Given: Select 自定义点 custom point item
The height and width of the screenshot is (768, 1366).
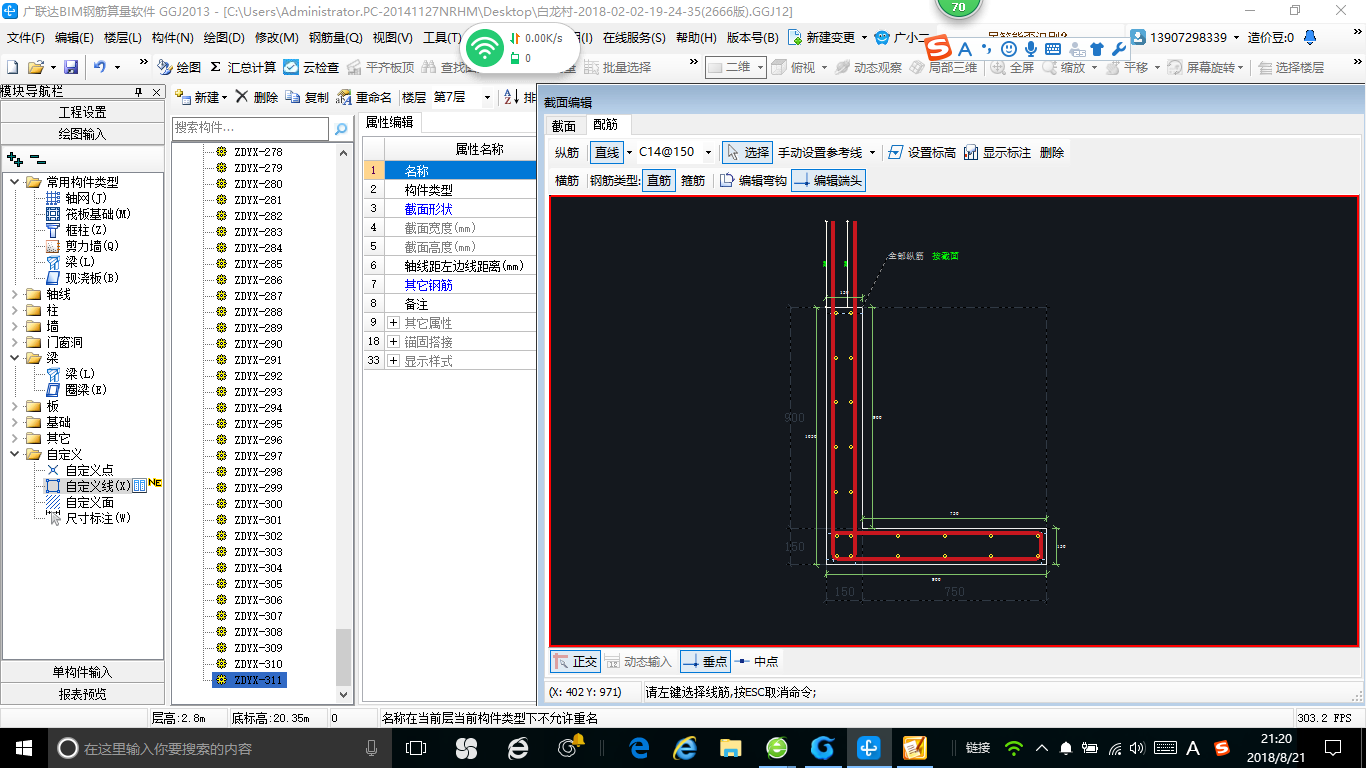Looking at the screenshot, I should click(x=80, y=470).
